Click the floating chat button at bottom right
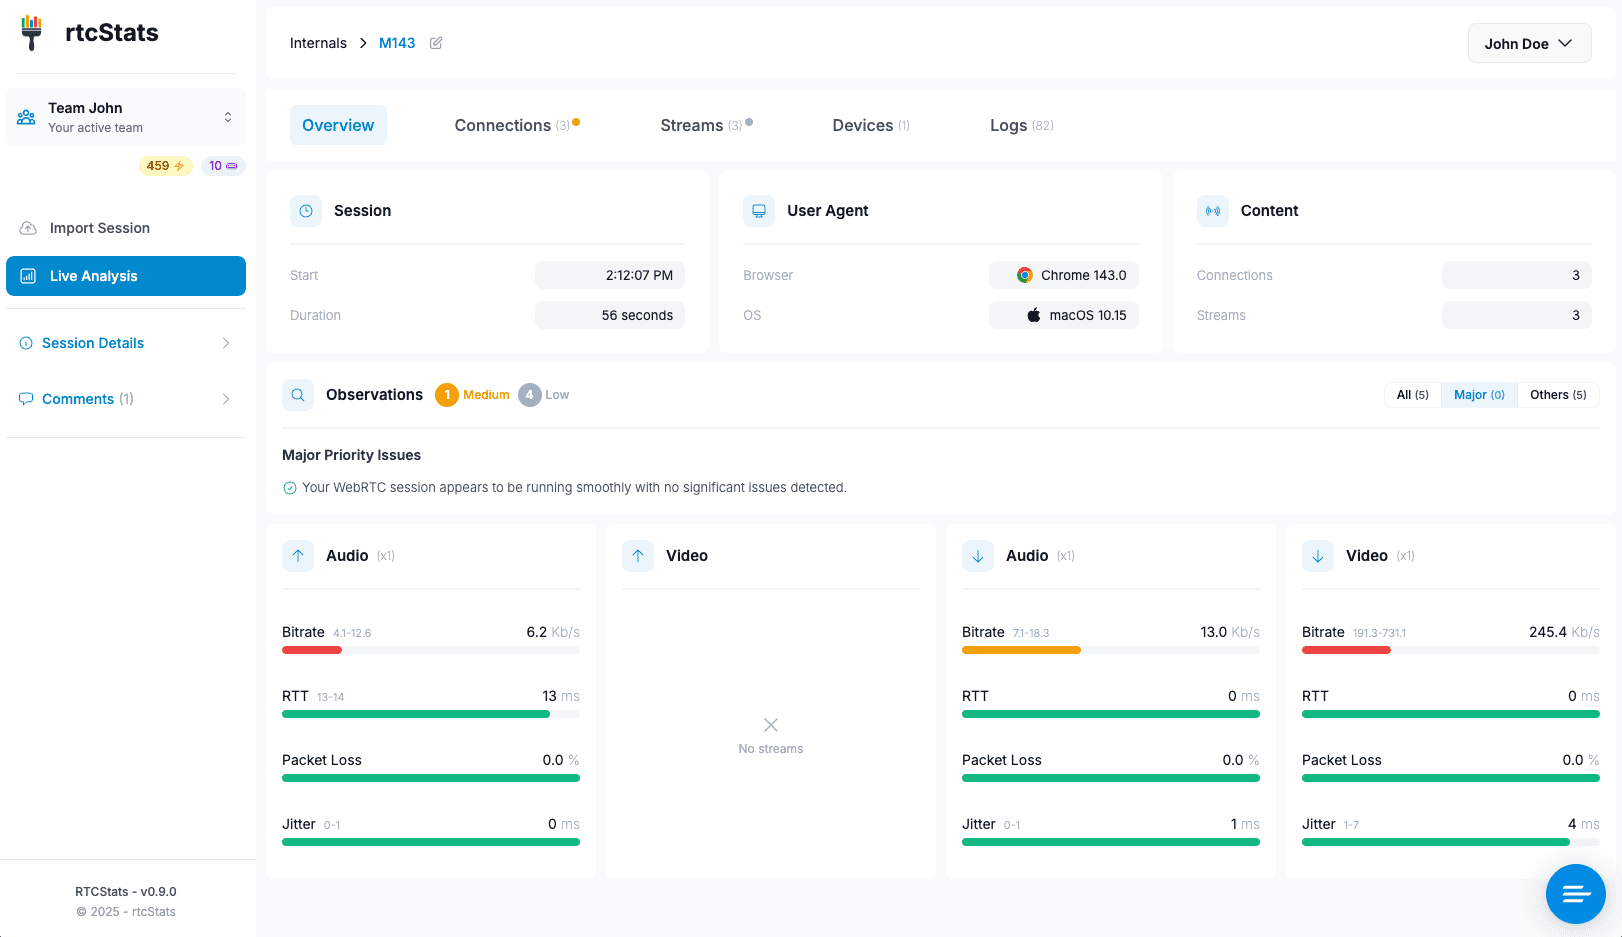 pyautogui.click(x=1575, y=893)
